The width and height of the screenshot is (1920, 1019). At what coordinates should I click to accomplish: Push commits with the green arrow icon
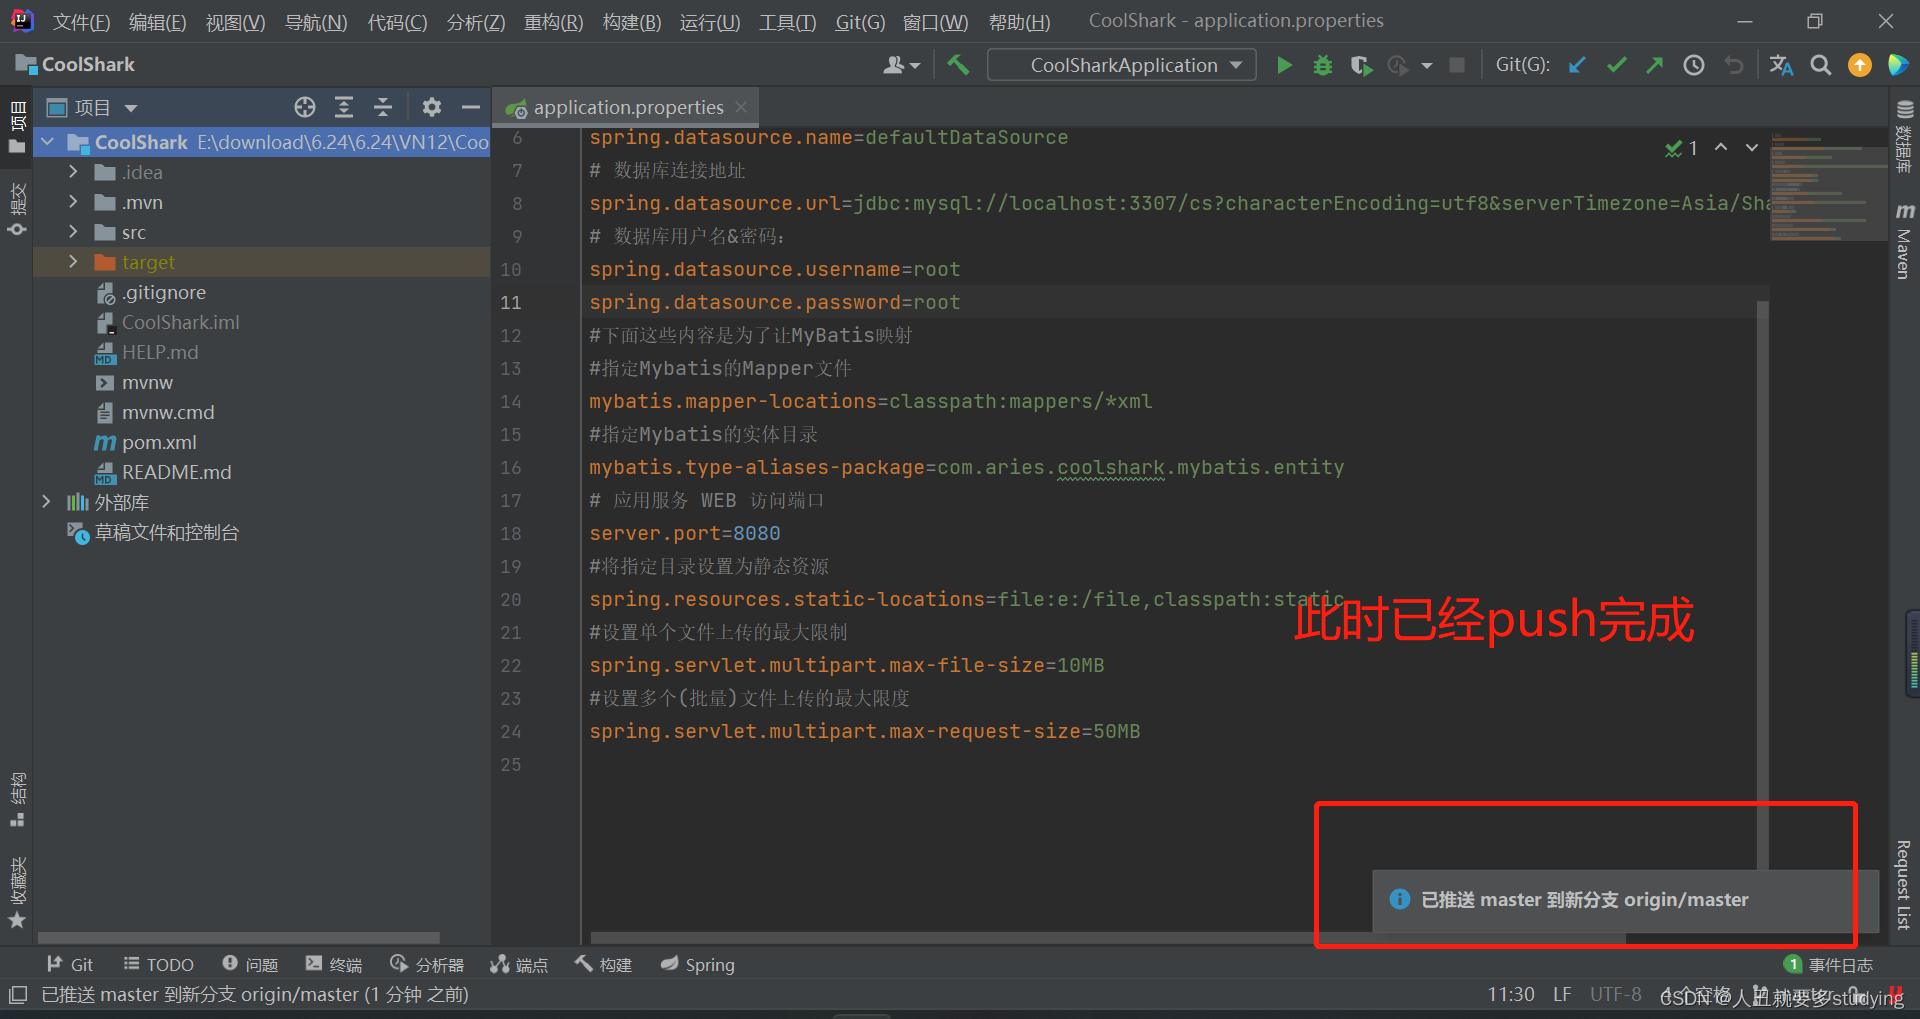pos(1655,65)
